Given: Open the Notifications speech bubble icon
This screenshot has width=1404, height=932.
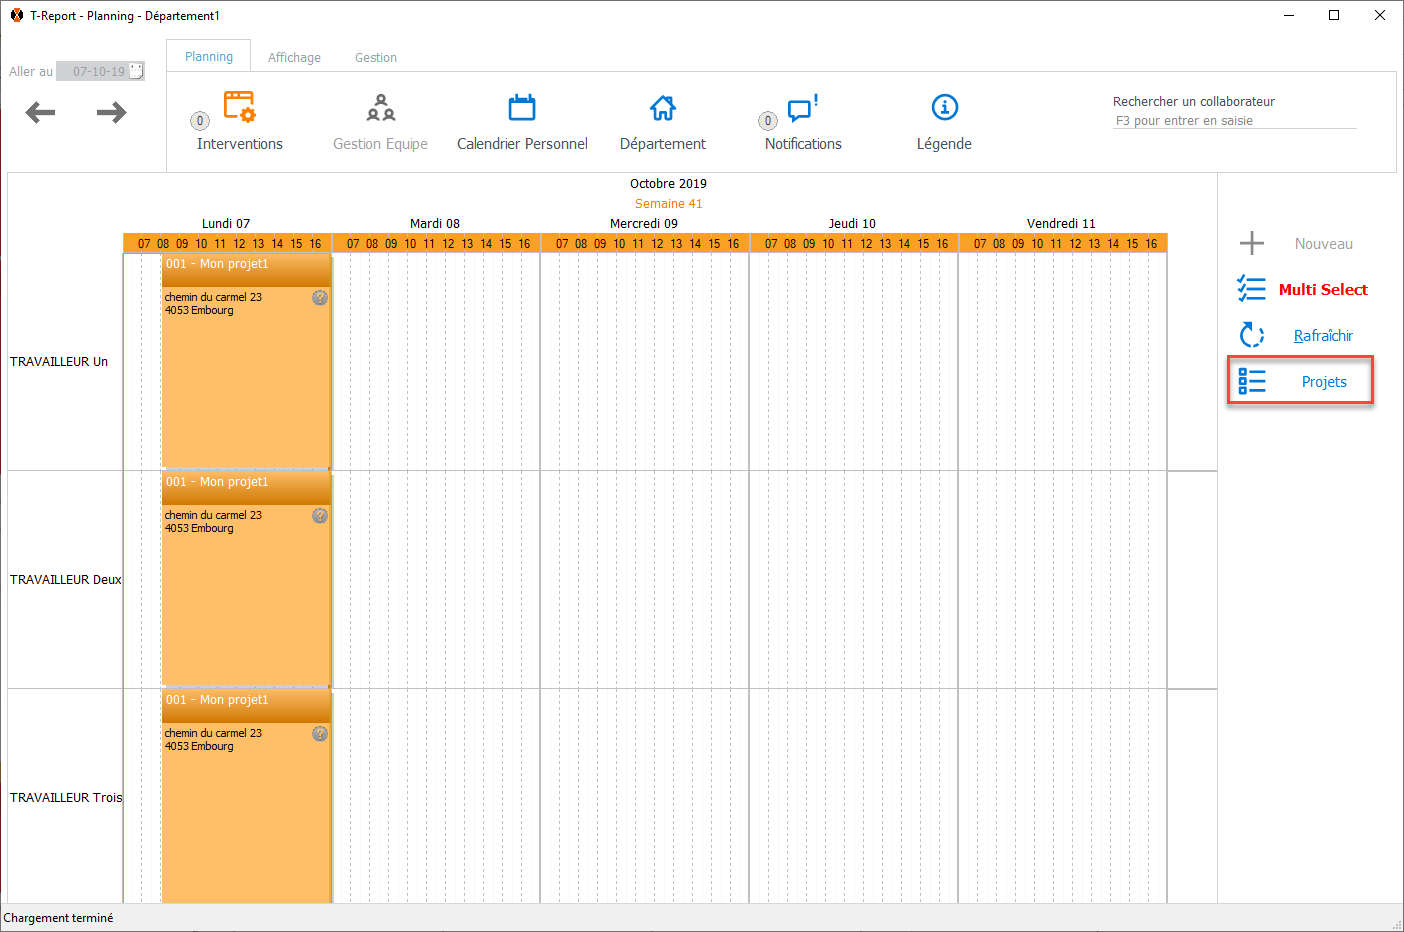Looking at the screenshot, I should coord(802,107).
